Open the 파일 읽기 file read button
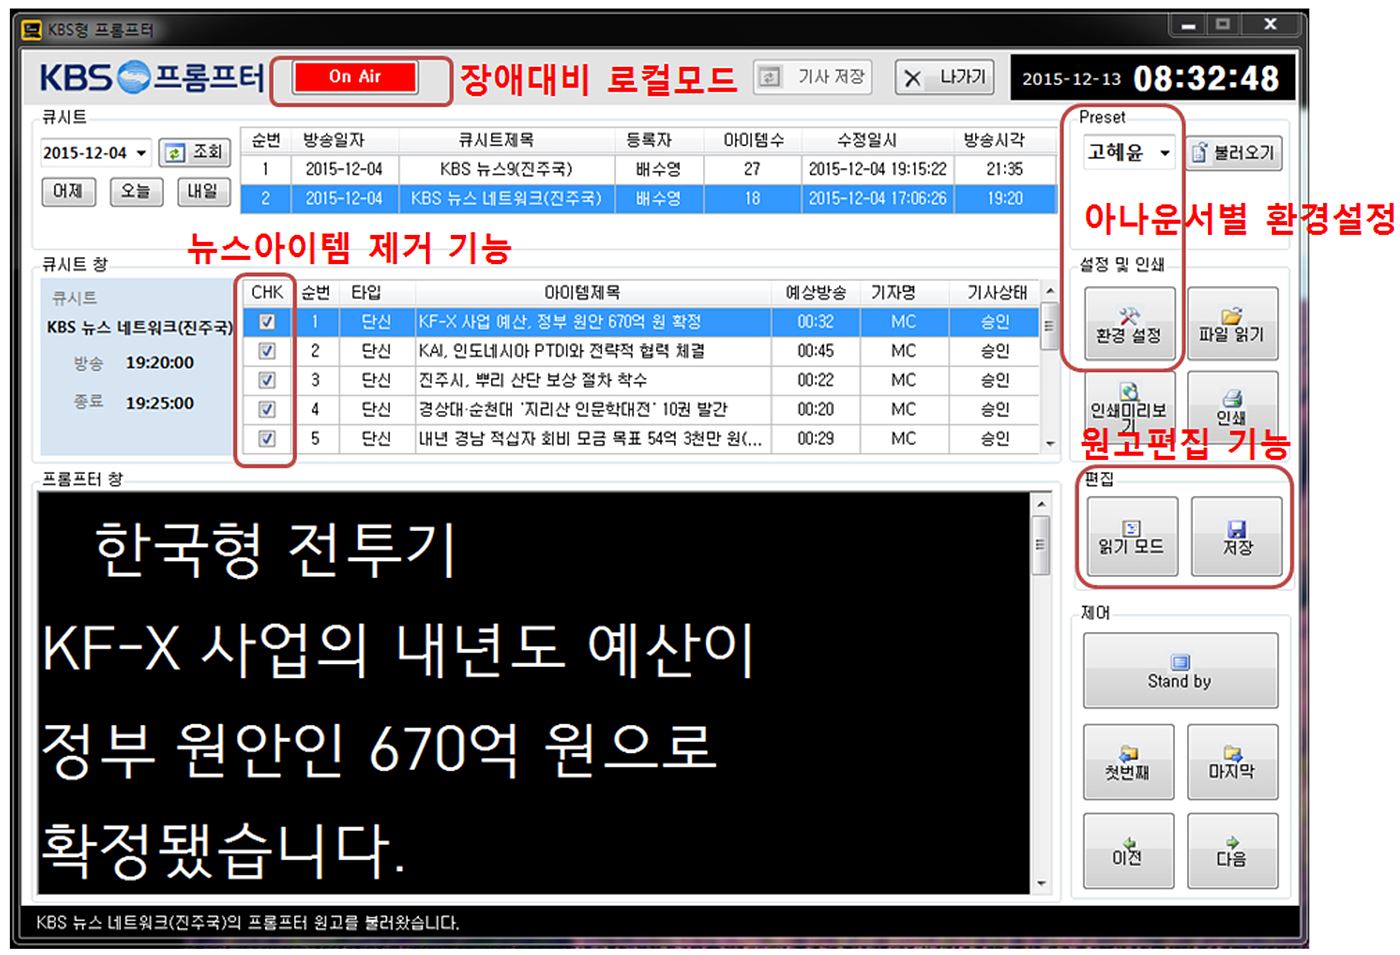Screen dimensions: 1400x955 [1232, 324]
